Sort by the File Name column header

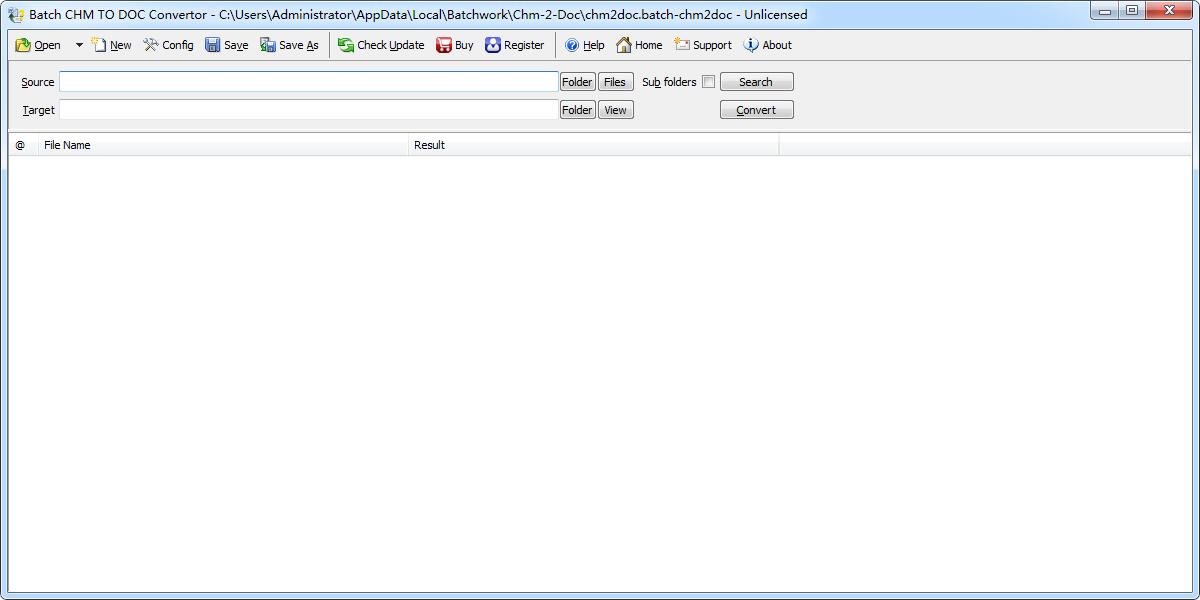(223, 145)
